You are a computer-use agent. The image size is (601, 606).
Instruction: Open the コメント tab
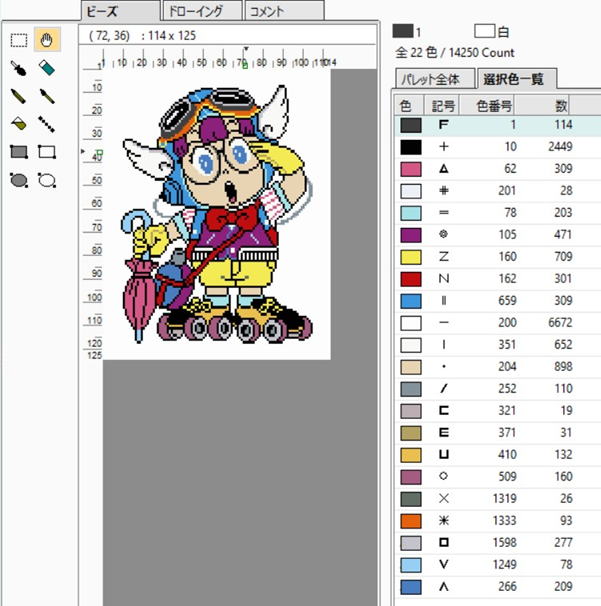[284, 11]
